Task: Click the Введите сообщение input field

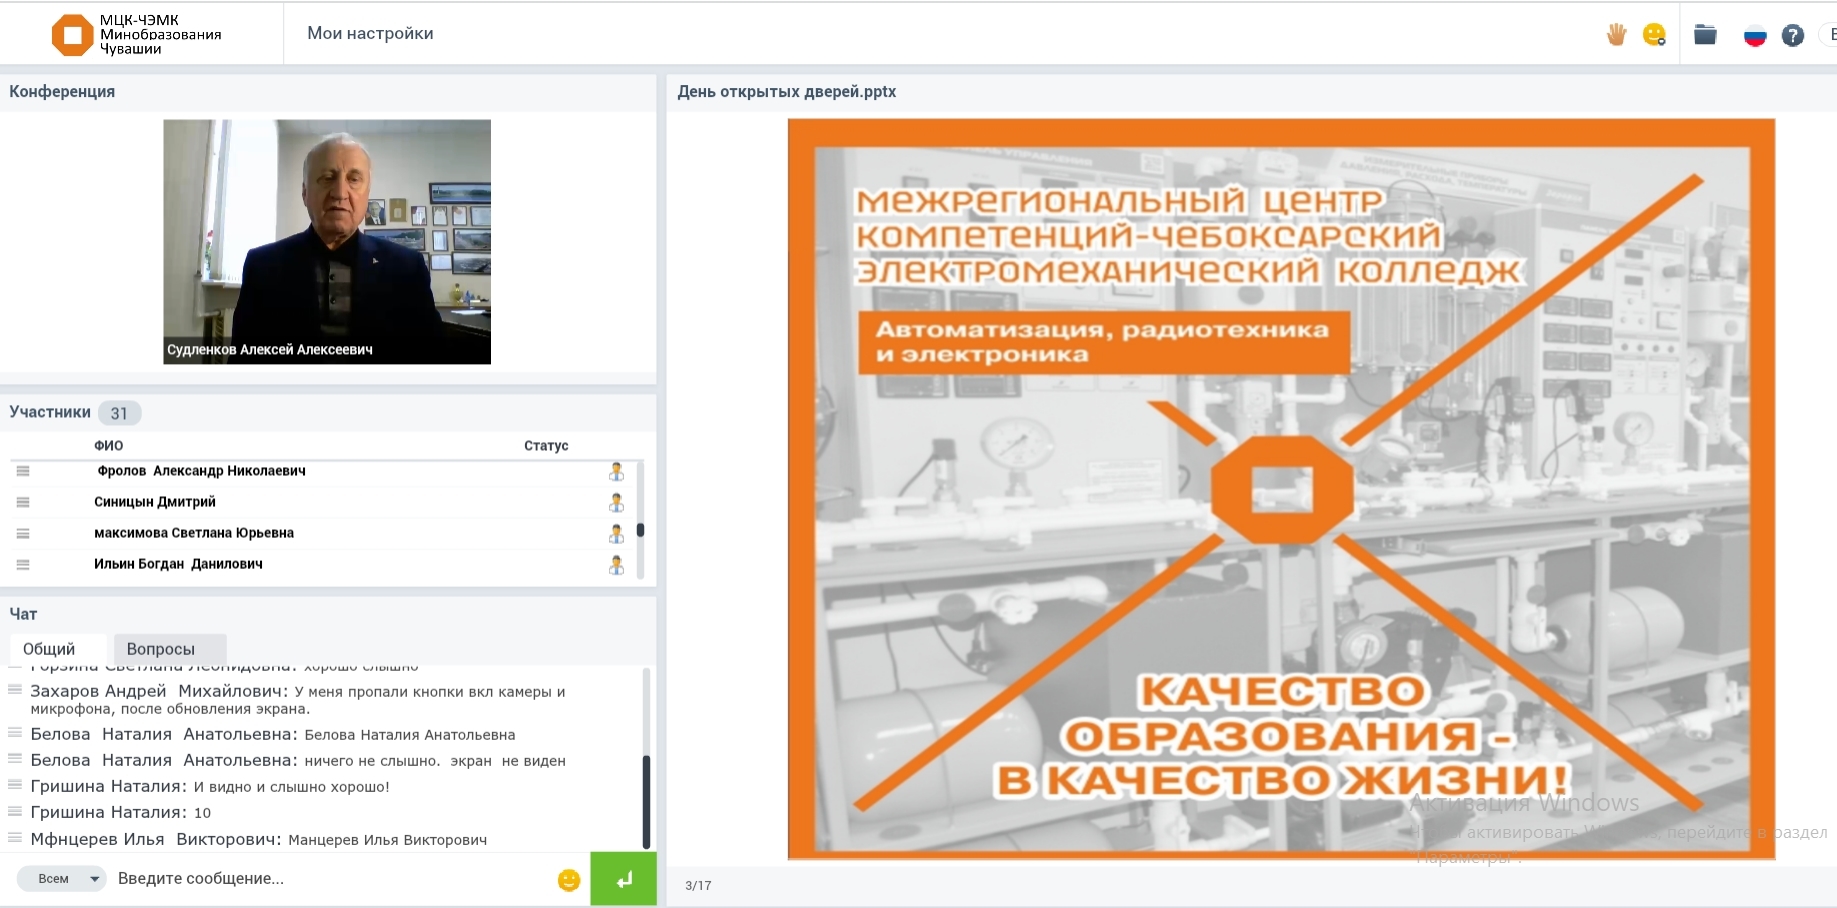Action: 330,879
